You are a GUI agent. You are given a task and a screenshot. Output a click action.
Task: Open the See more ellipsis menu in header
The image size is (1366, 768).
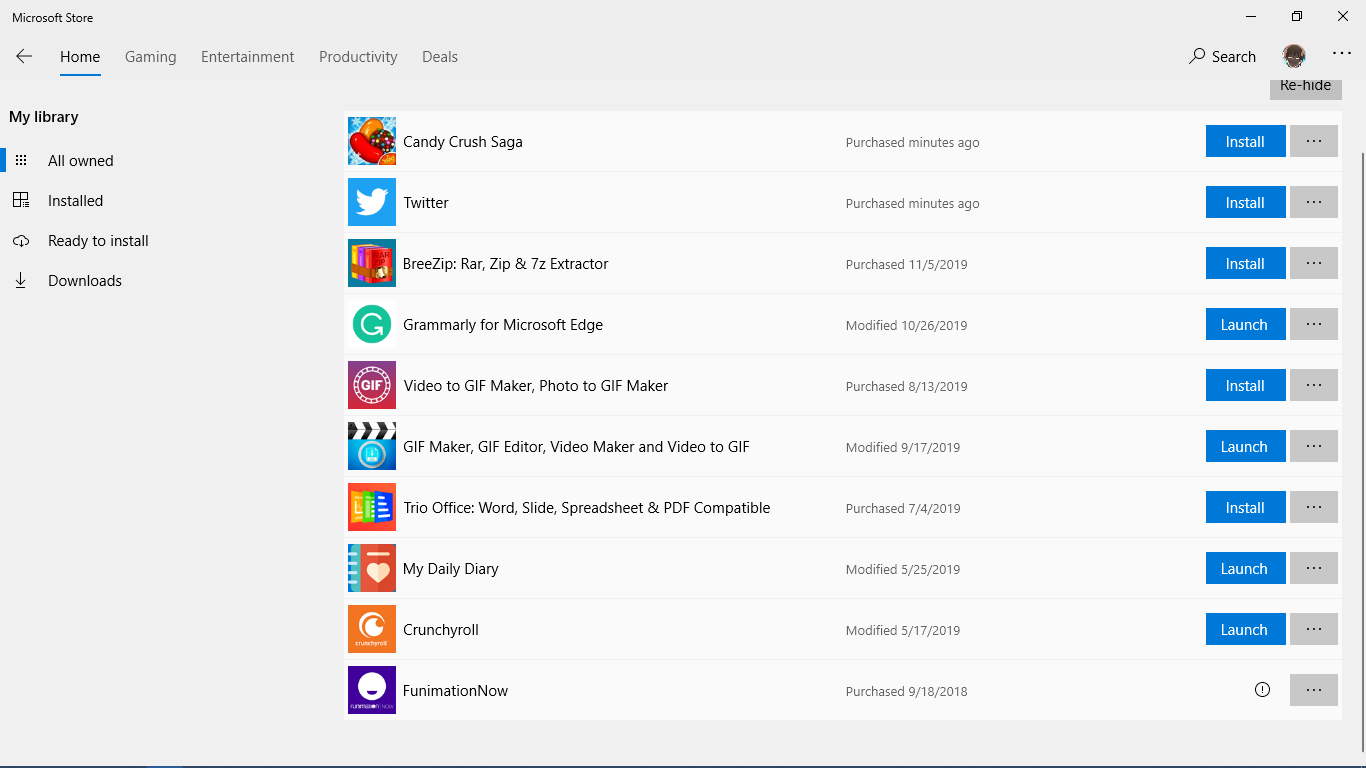point(1341,54)
